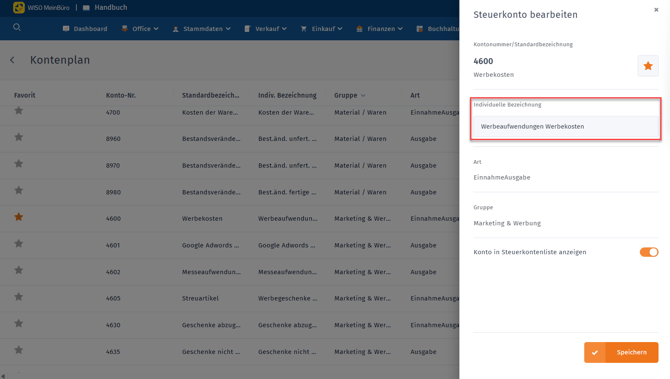Viewport: 670px width, 379px height.
Task: Mark account 4630 as favorite
Action: 18,323
